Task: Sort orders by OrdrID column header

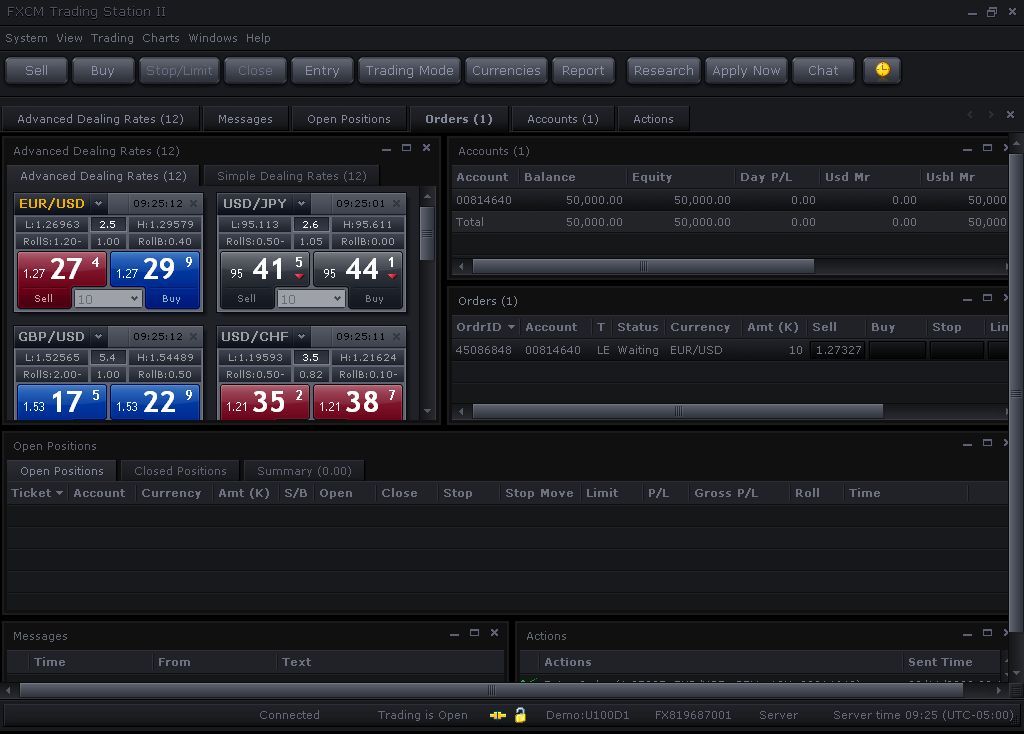Action: pyautogui.click(x=486, y=327)
